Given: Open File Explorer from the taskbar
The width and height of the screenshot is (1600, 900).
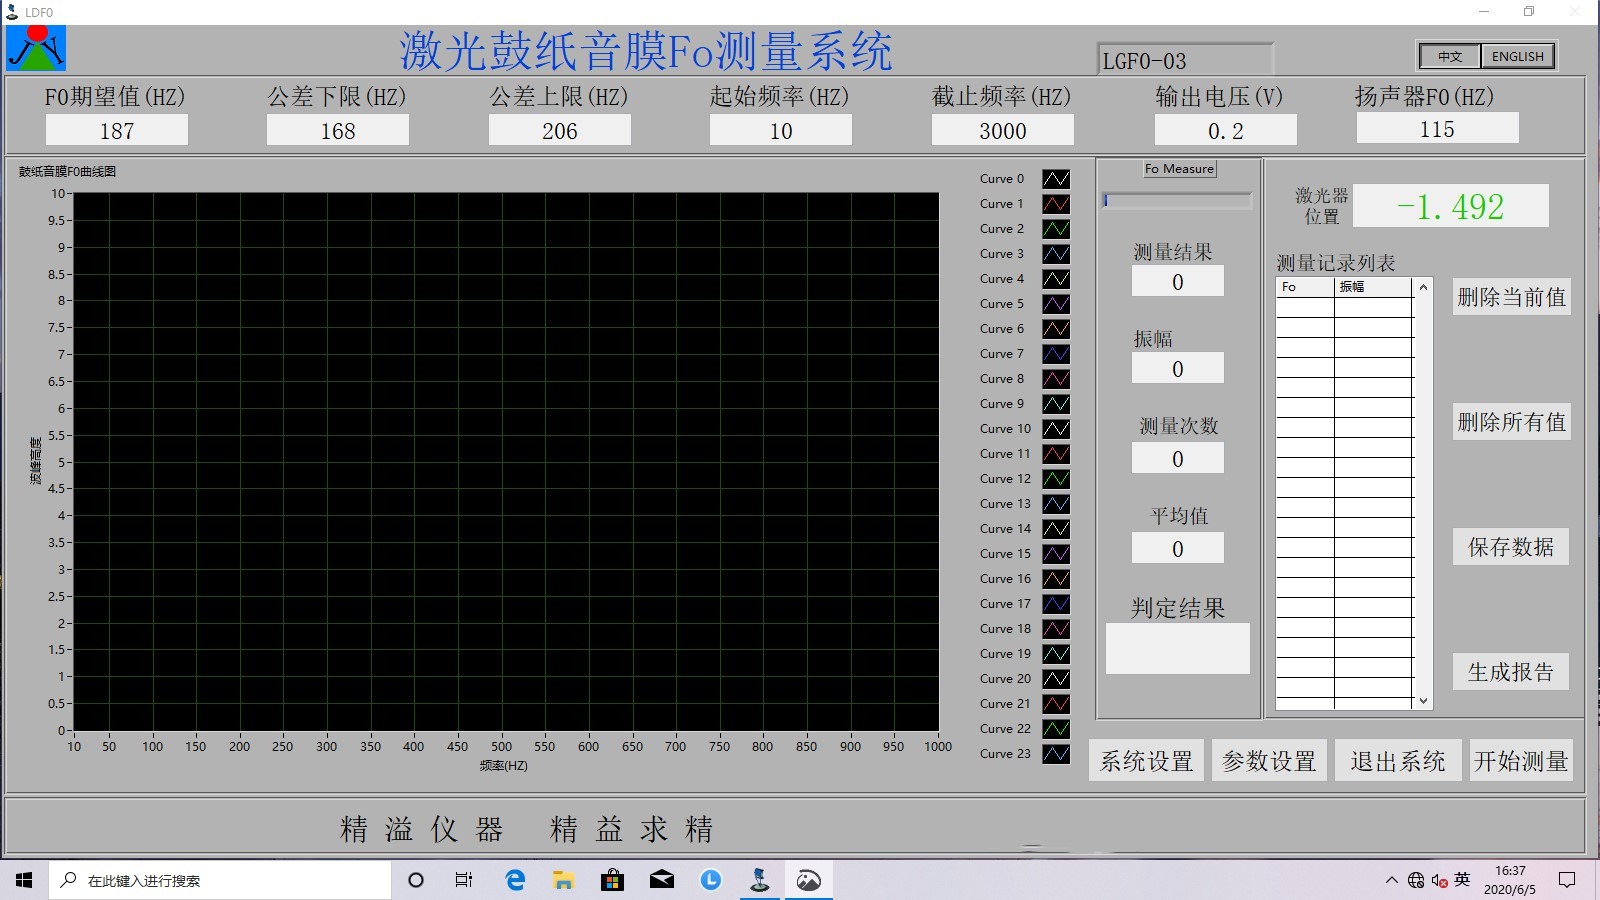Looking at the screenshot, I should click(x=564, y=880).
